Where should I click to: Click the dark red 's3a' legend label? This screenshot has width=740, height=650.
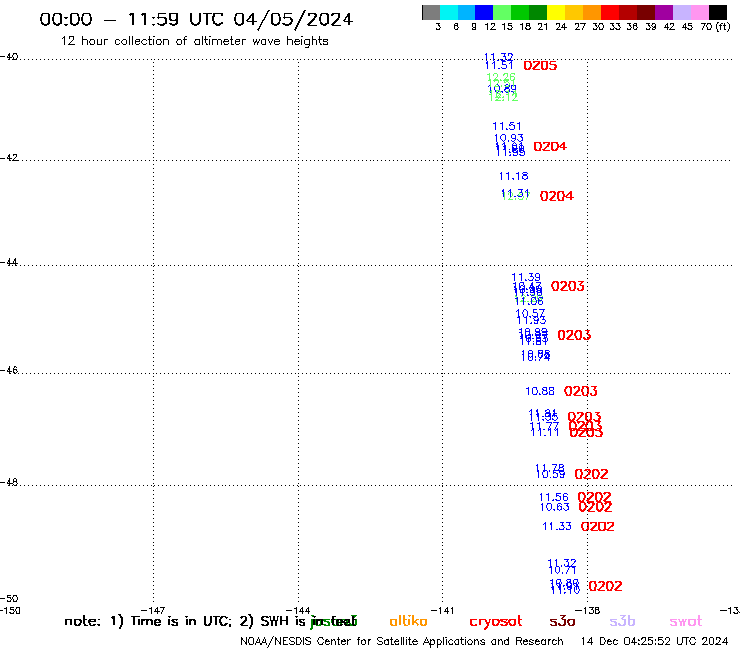click(562, 621)
